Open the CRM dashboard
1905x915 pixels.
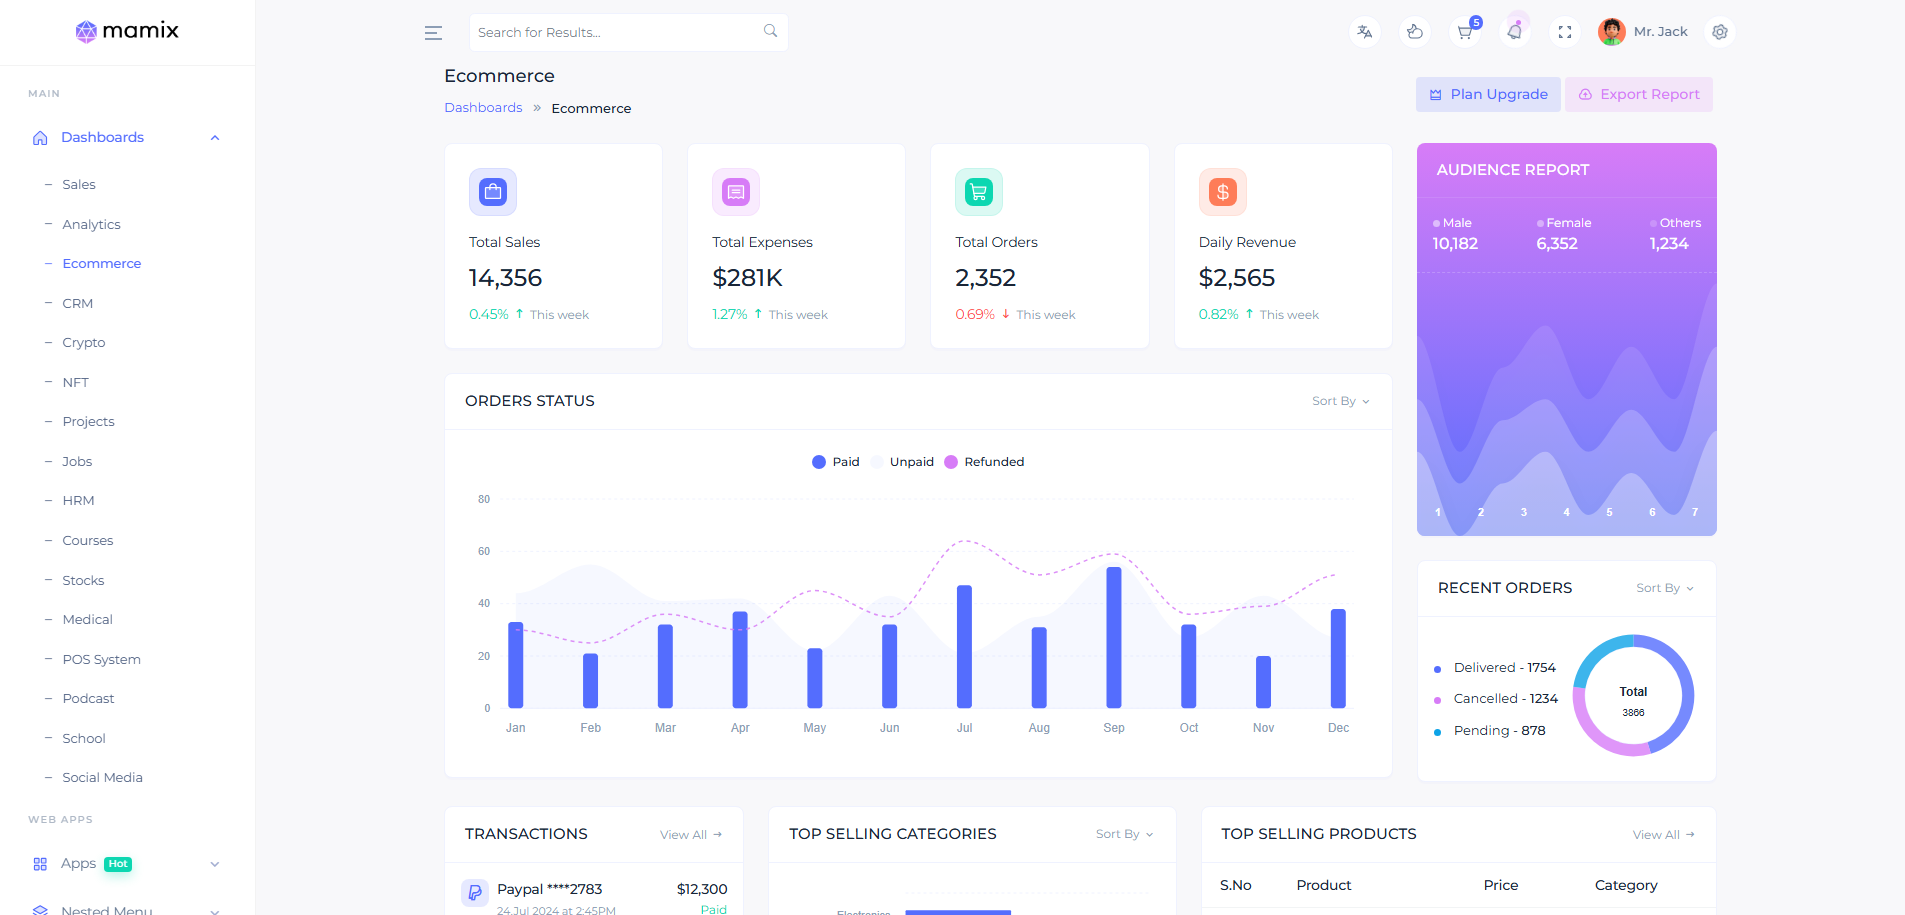pyautogui.click(x=77, y=304)
